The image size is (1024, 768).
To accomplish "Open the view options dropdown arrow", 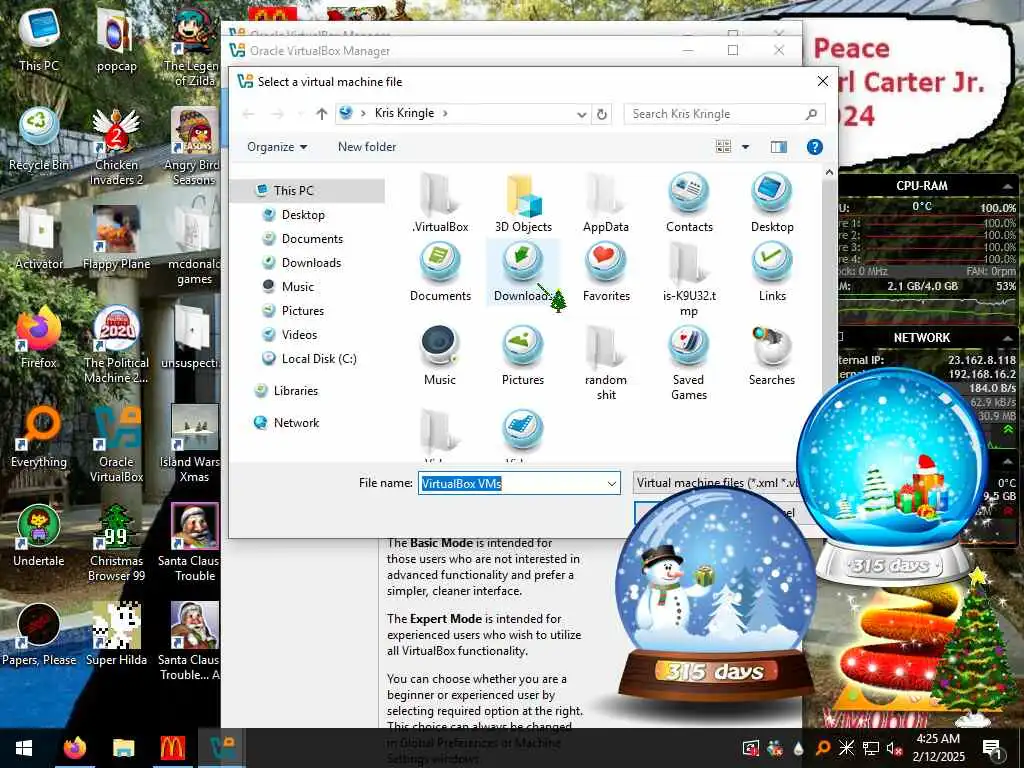I will (746, 147).
